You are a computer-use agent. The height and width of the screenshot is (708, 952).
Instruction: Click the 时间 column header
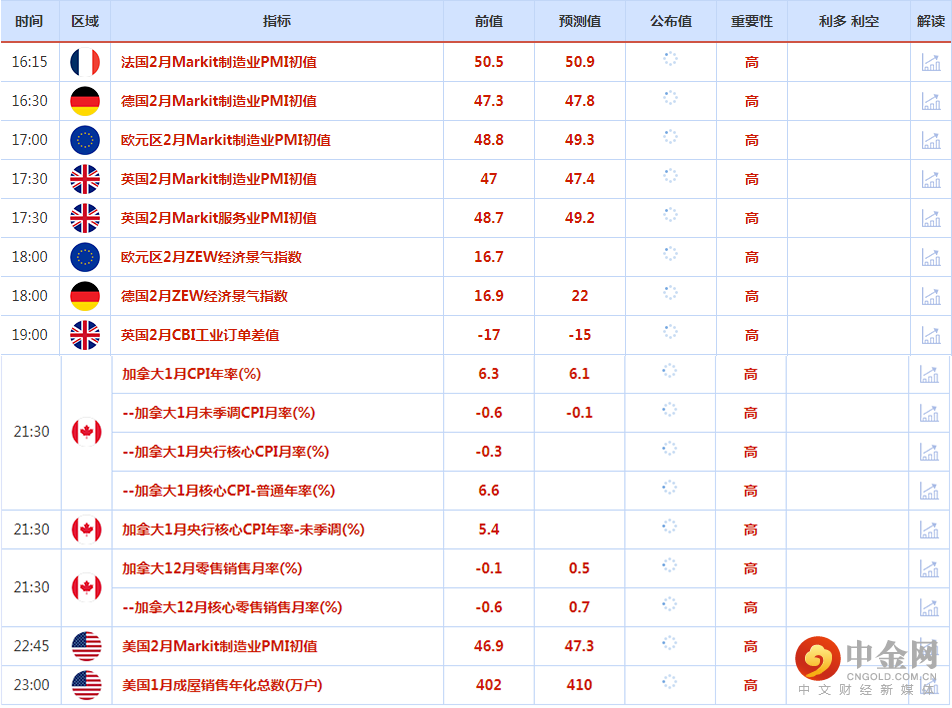(x=30, y=21)
